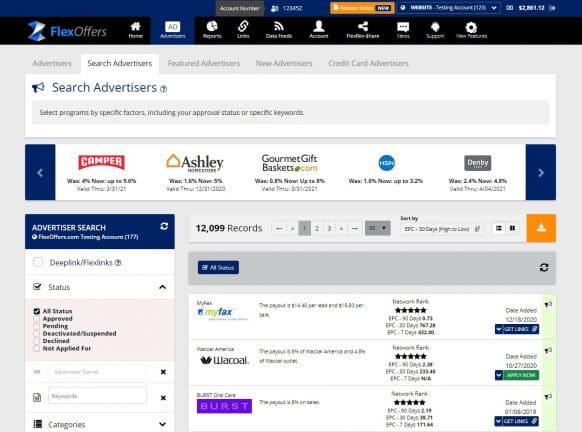Check the Not Applied For option
582x432 pixels.
(x=36, y=348)
